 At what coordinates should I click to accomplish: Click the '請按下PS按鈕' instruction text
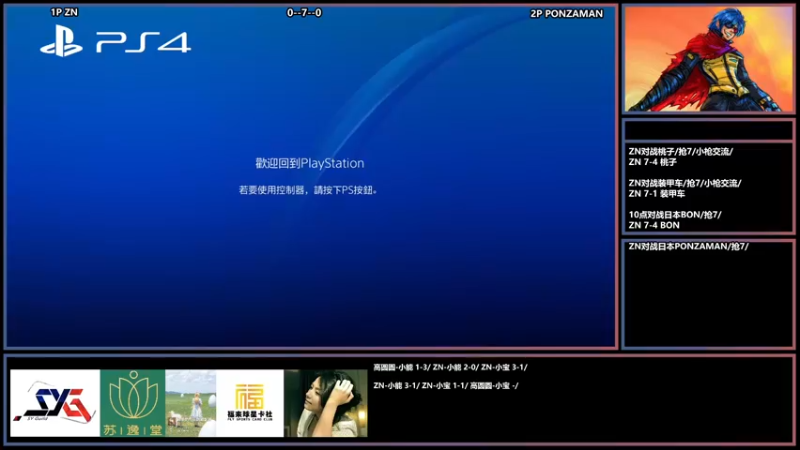coord(345,190)
